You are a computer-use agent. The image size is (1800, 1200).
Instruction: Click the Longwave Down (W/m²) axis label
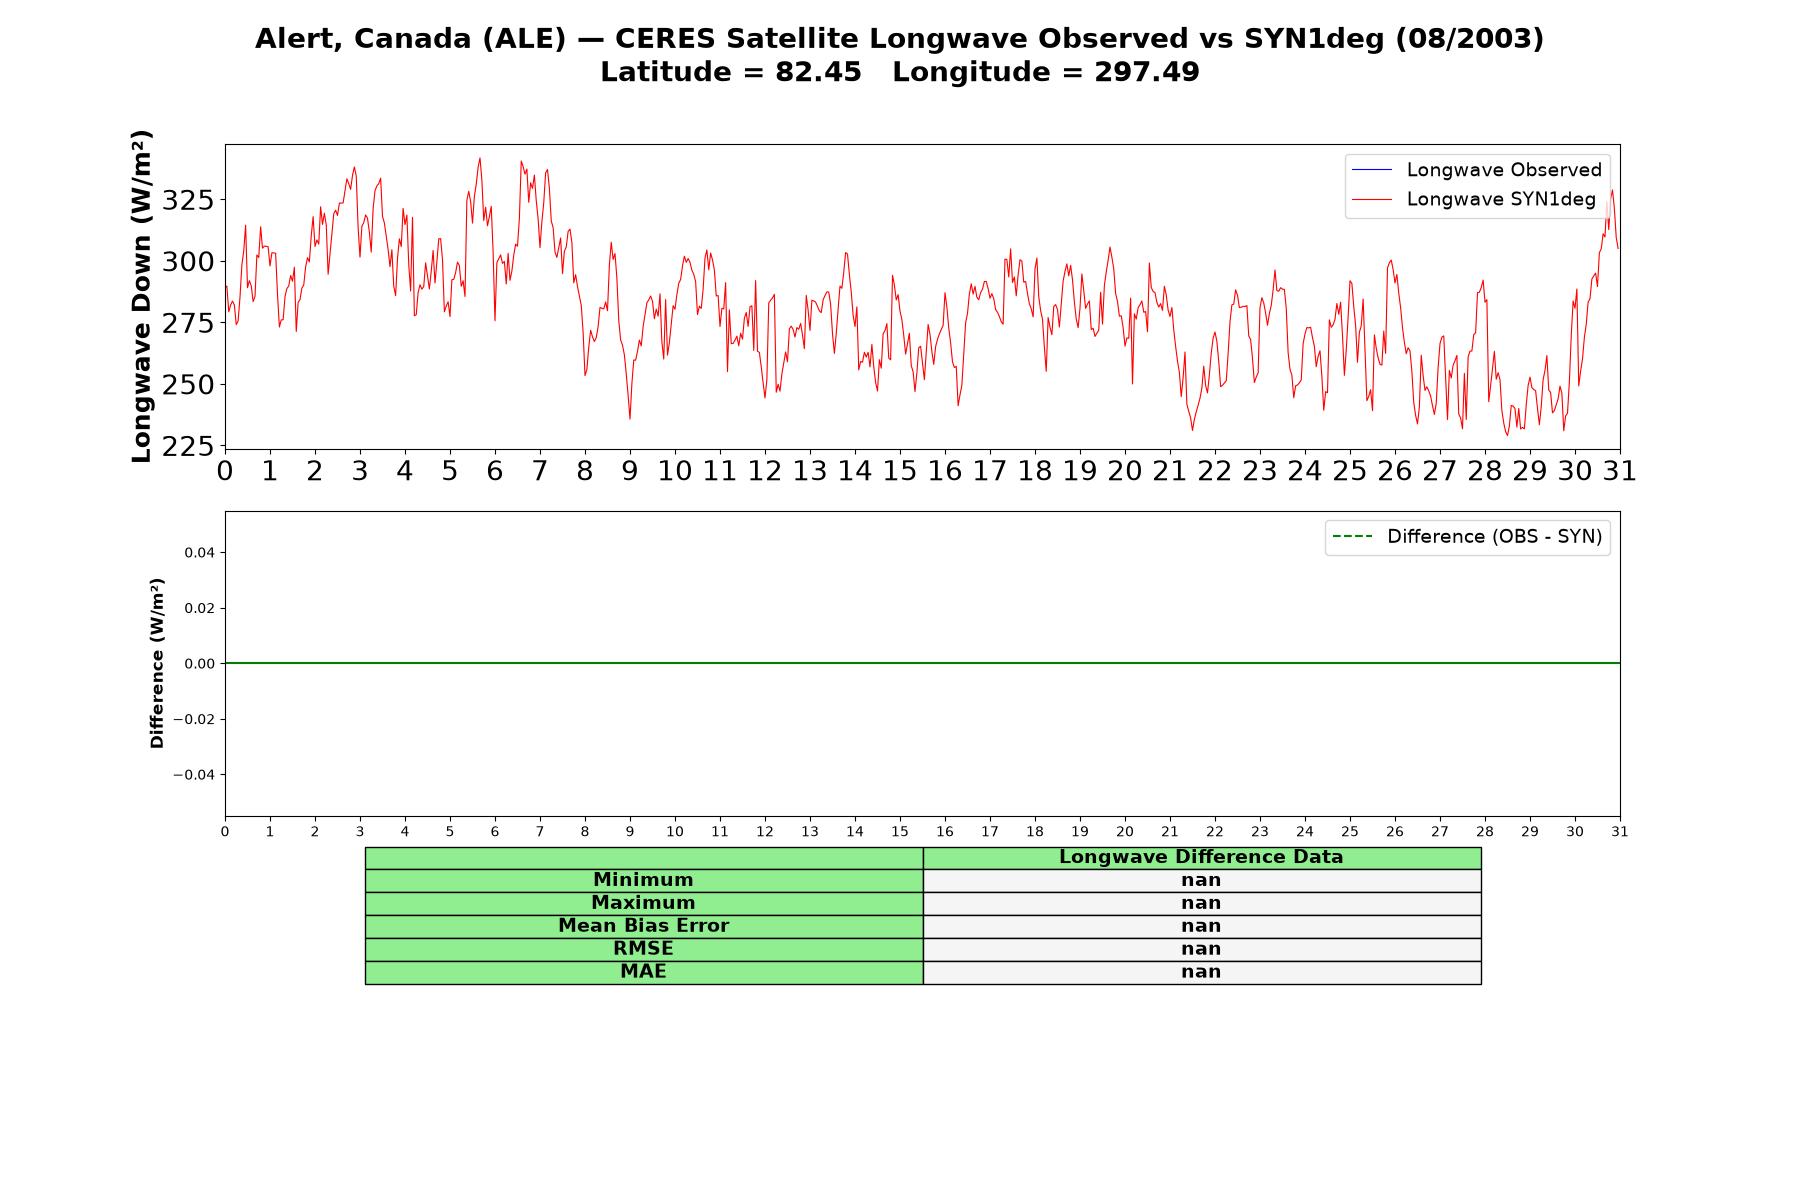tap(142, 296)
